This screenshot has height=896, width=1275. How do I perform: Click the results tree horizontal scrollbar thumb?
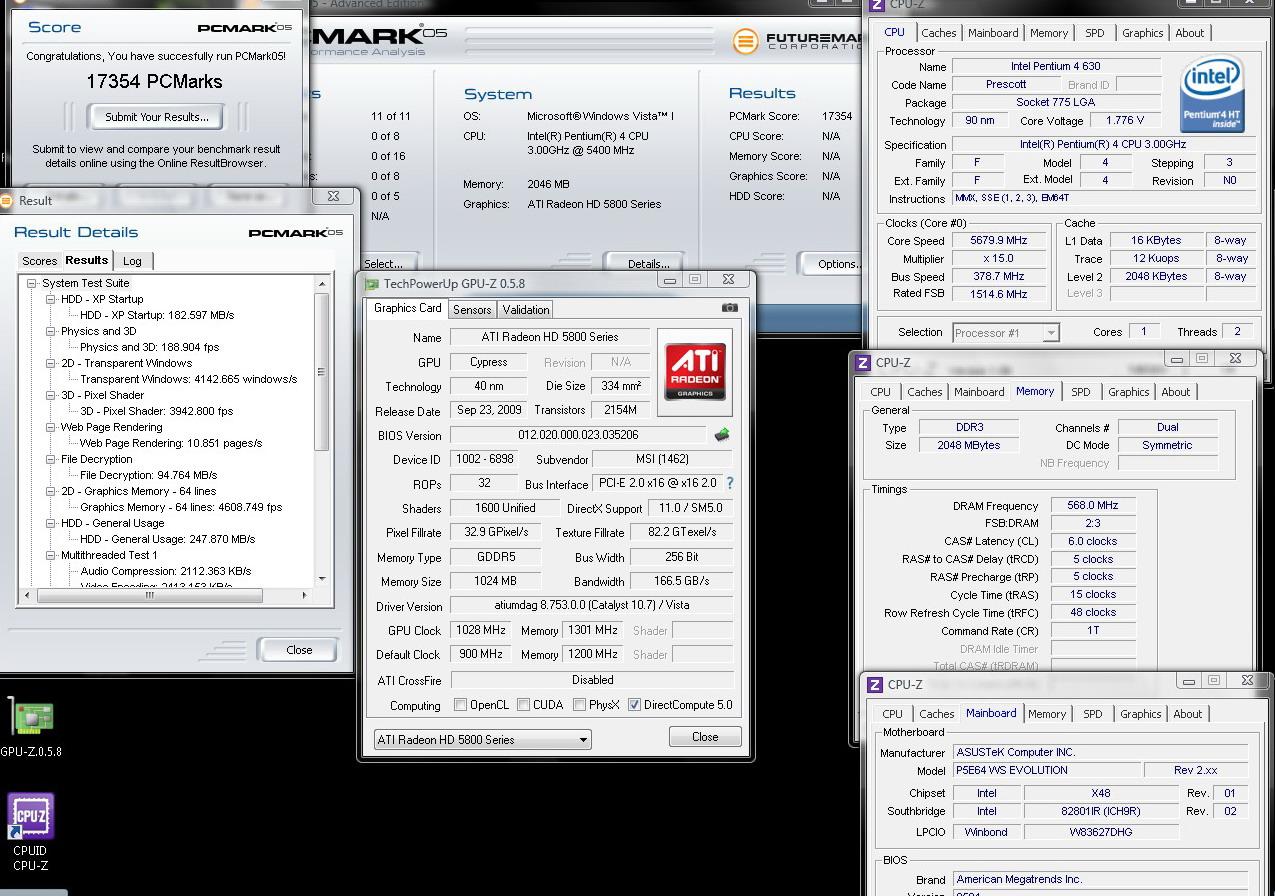(148, 595)
